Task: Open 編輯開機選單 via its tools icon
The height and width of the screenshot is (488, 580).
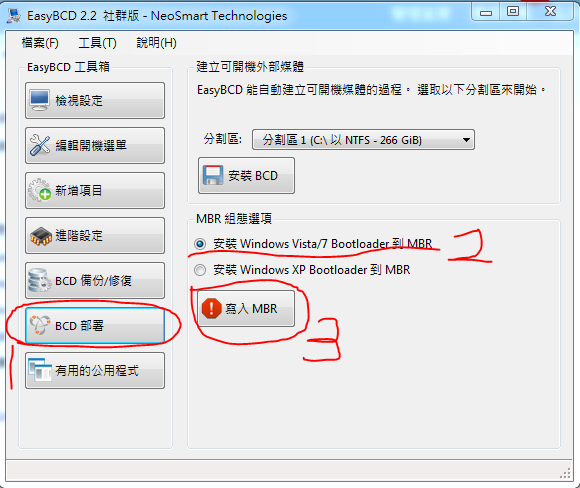Action: click(x=39, y=145)
